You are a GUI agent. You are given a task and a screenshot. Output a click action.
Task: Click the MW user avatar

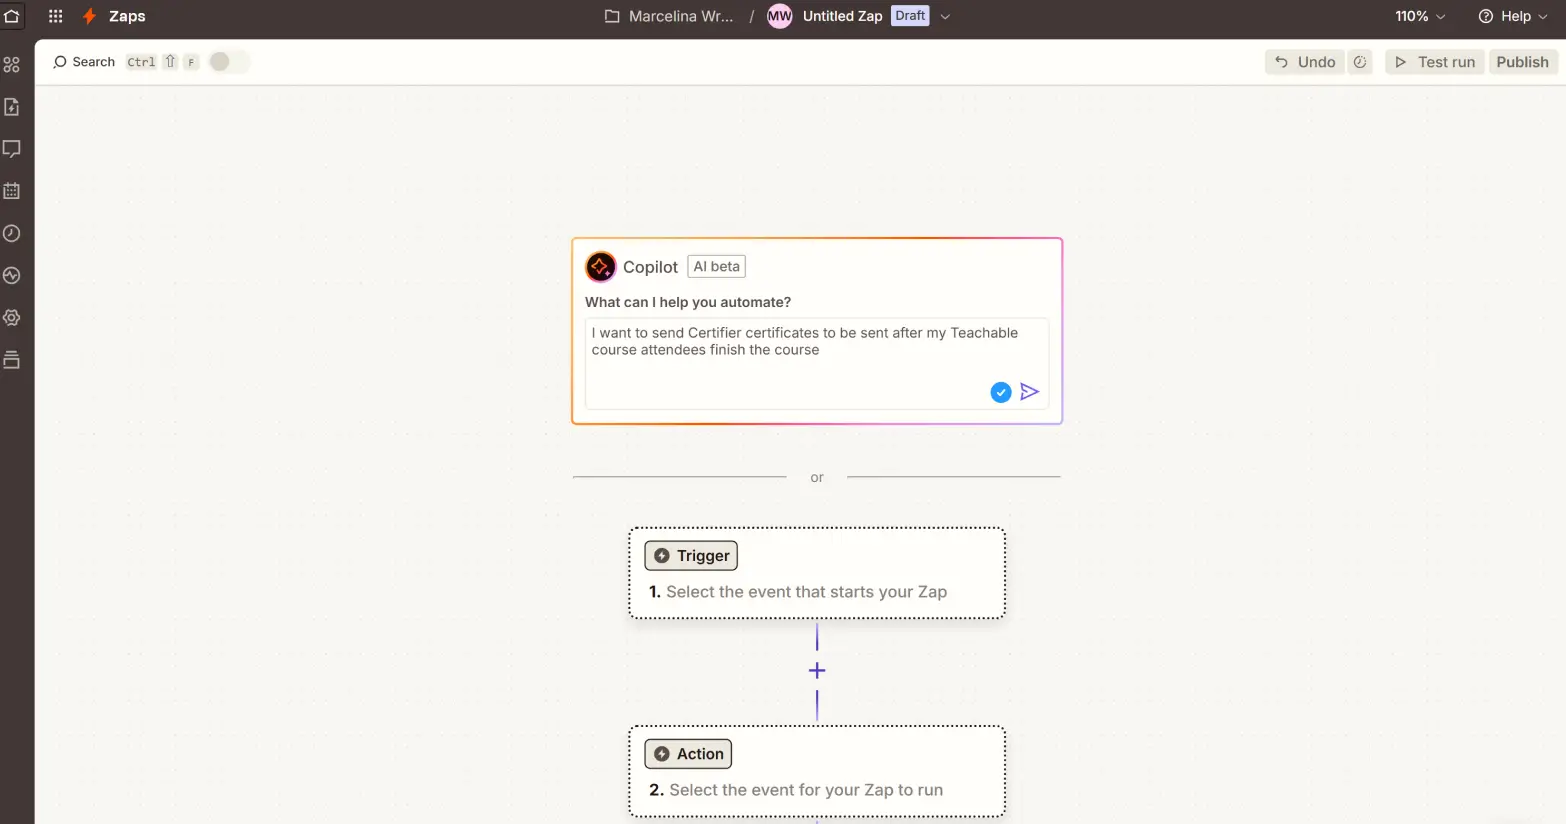coord(780,16)
